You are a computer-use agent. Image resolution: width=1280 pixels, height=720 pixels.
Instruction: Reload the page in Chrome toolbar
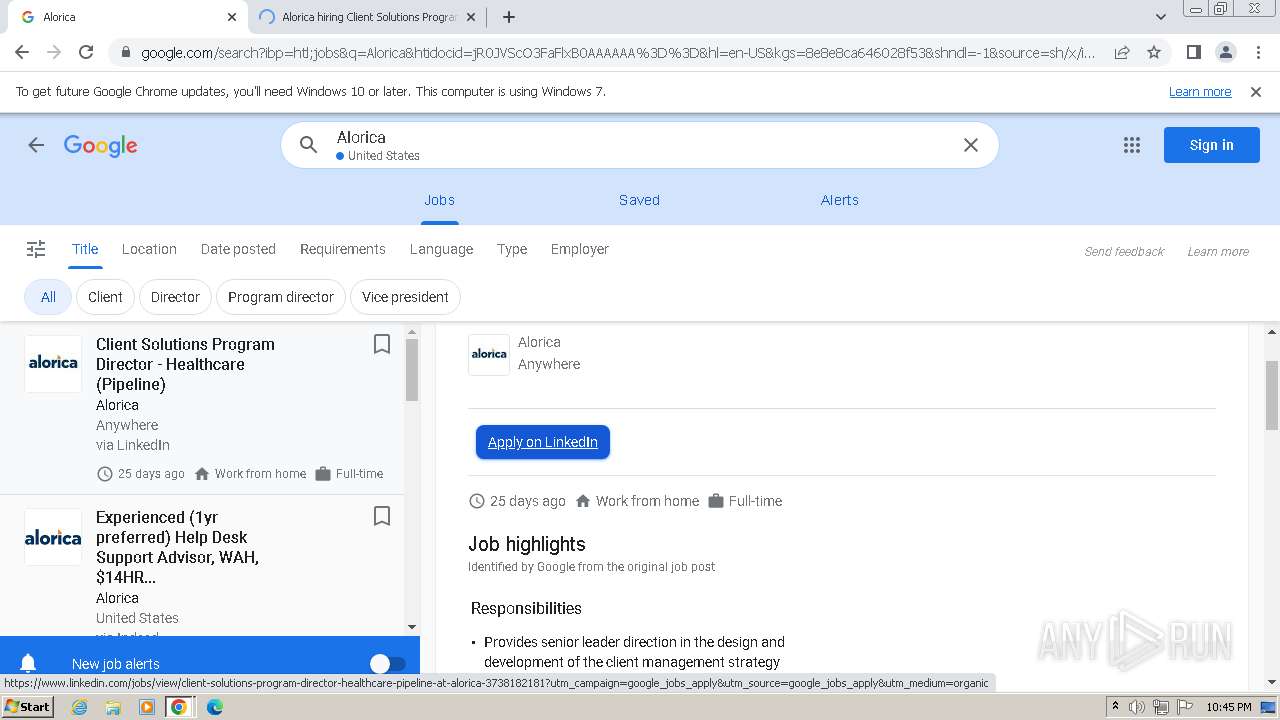click(86, 52)
